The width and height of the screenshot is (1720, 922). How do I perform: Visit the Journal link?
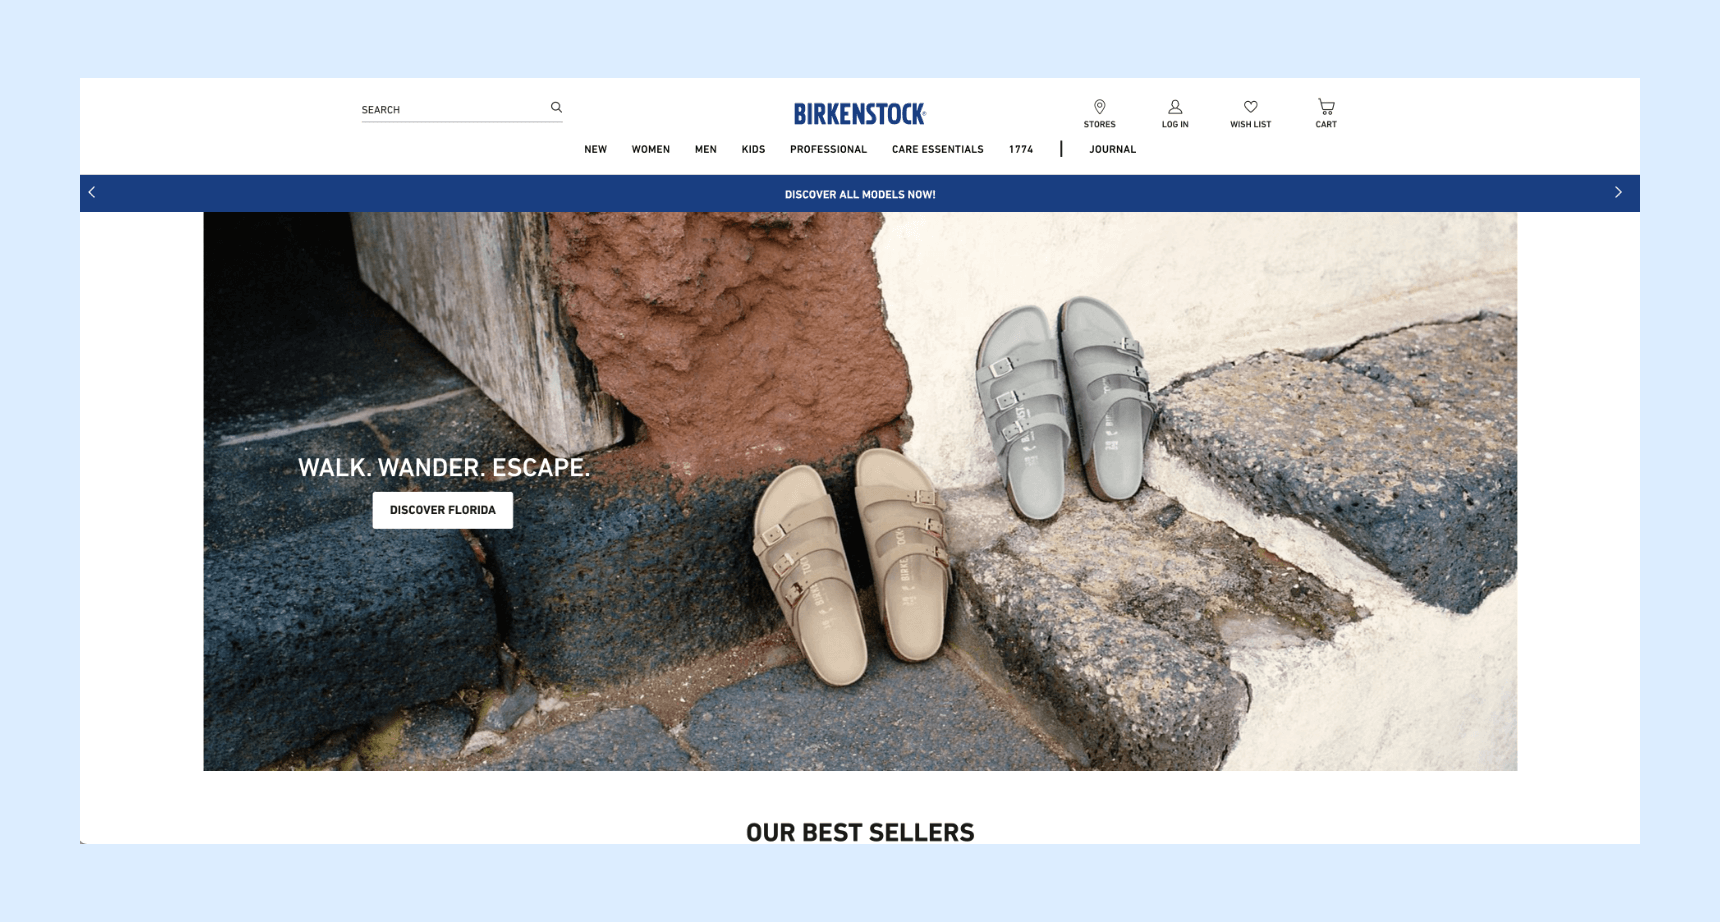1112,149
